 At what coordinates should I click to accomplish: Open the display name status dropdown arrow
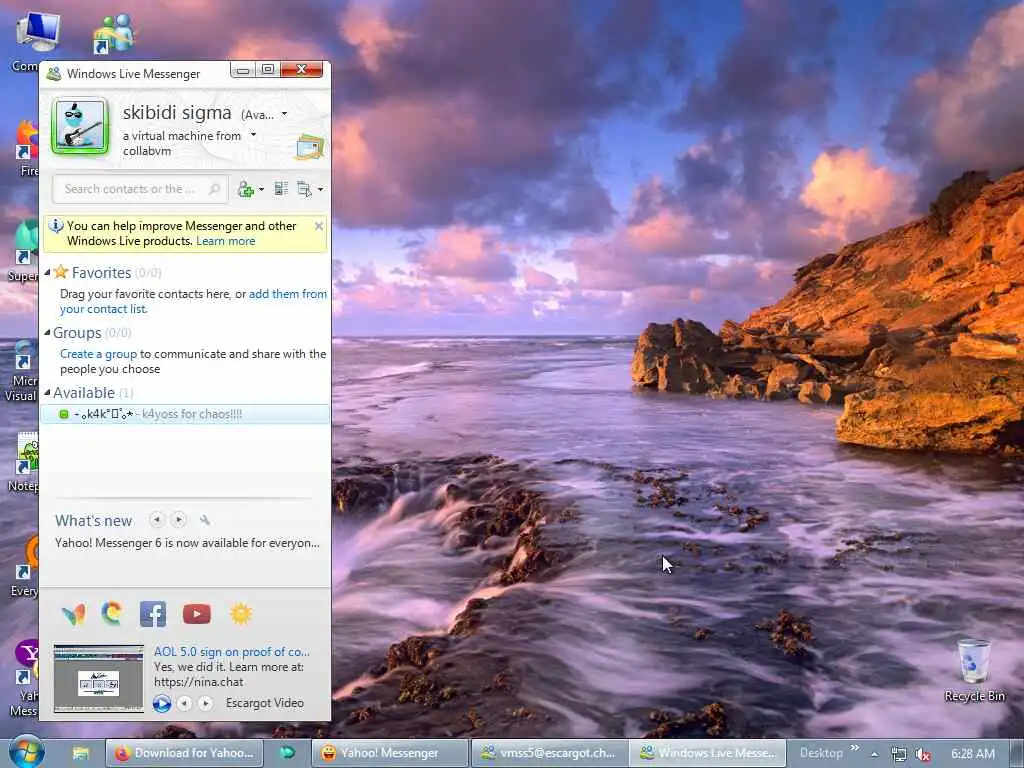284,114
